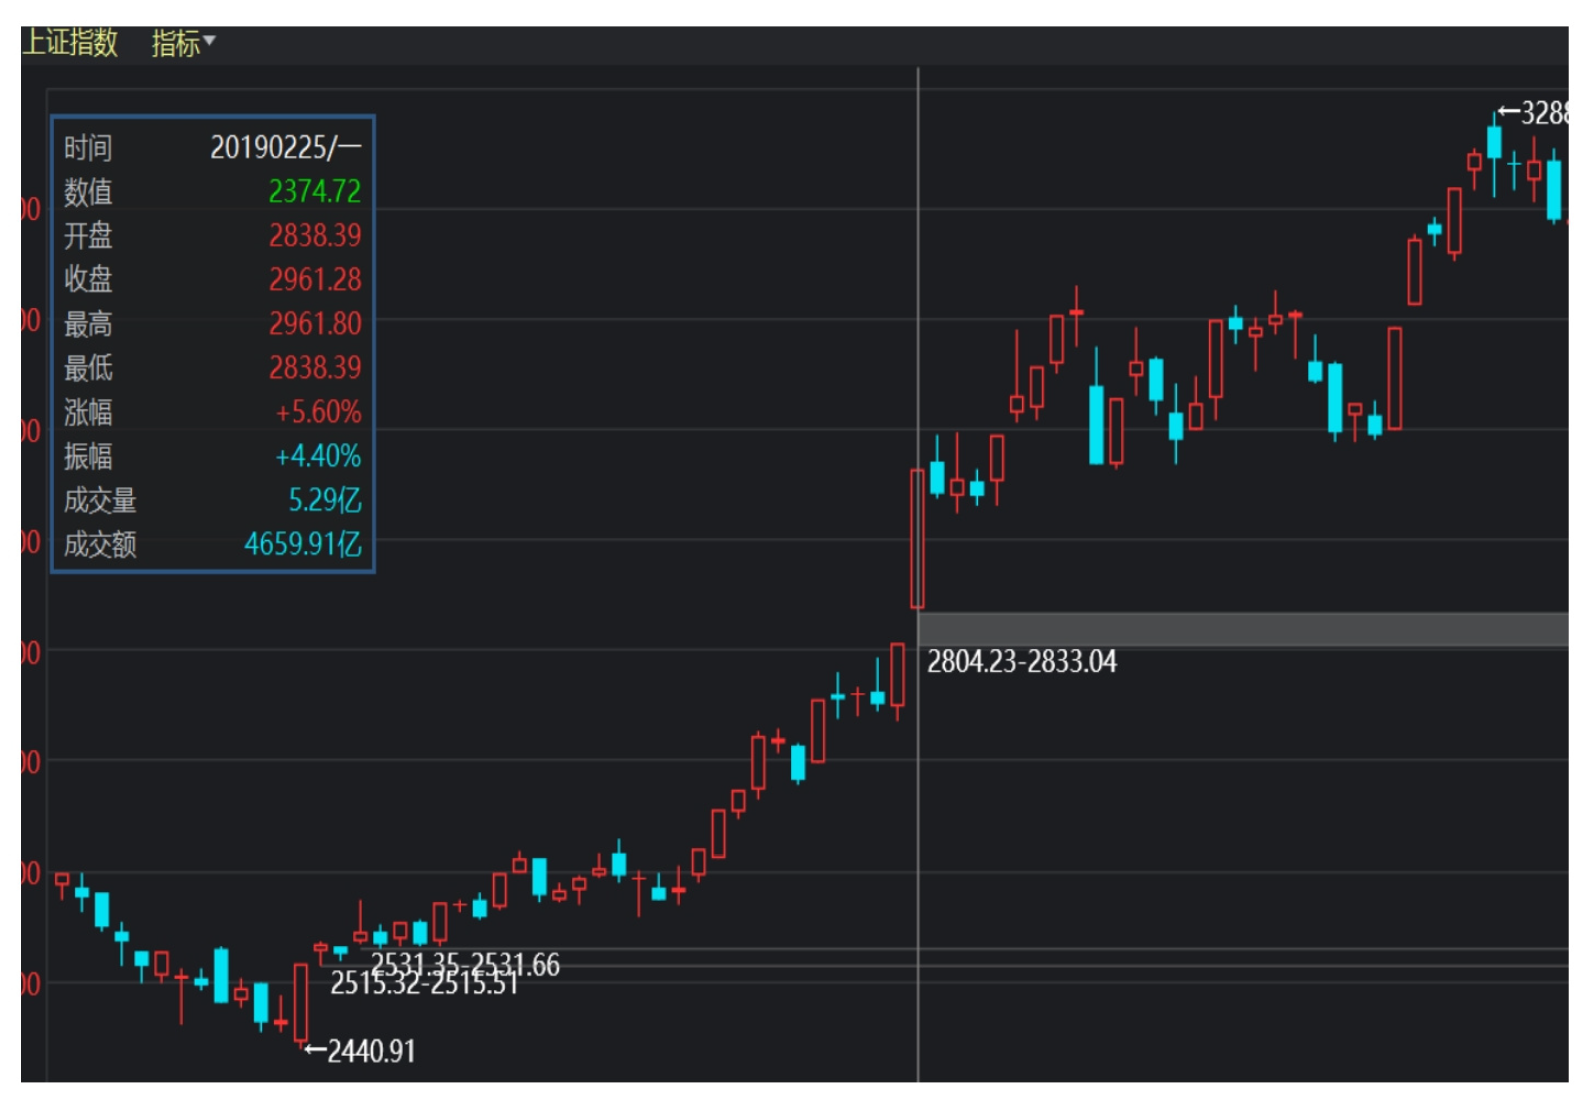Click the 最高 value 2961.80
1591x1111 pixels.
click(314, 324)
